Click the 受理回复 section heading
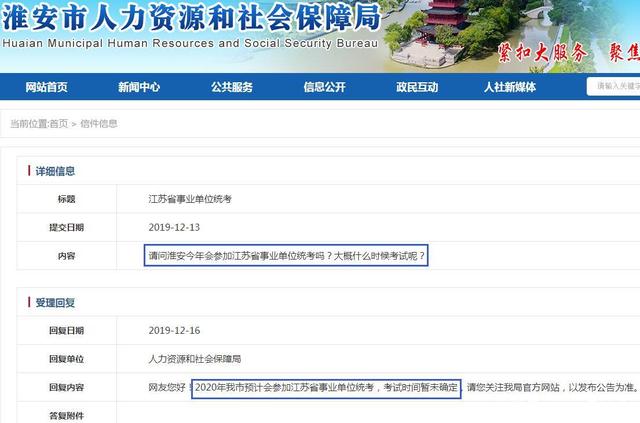Viewport: 640px width, 423px height. (55, 303)
